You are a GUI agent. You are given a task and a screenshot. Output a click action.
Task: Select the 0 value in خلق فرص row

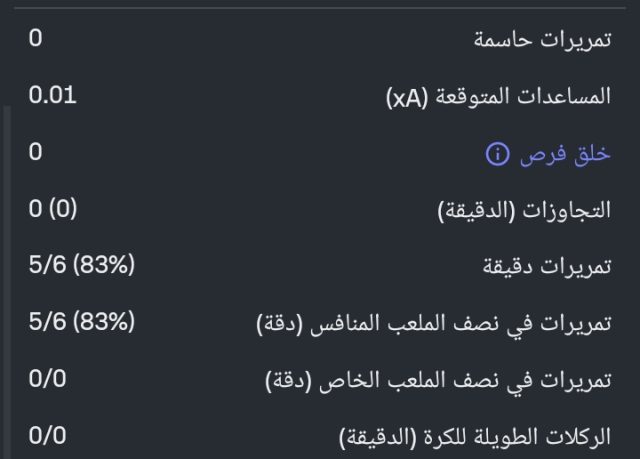click(x=36, y=153)
